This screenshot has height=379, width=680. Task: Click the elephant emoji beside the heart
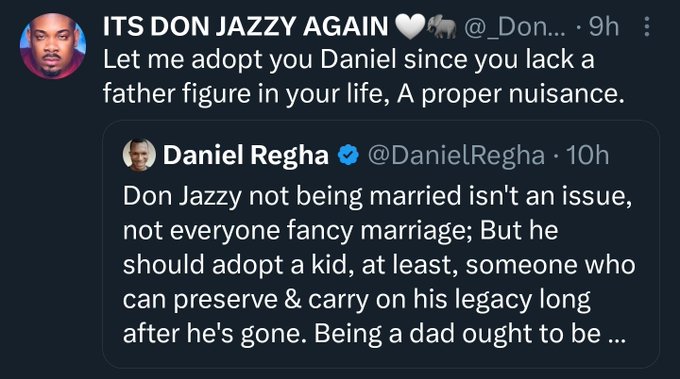point(441,27)
